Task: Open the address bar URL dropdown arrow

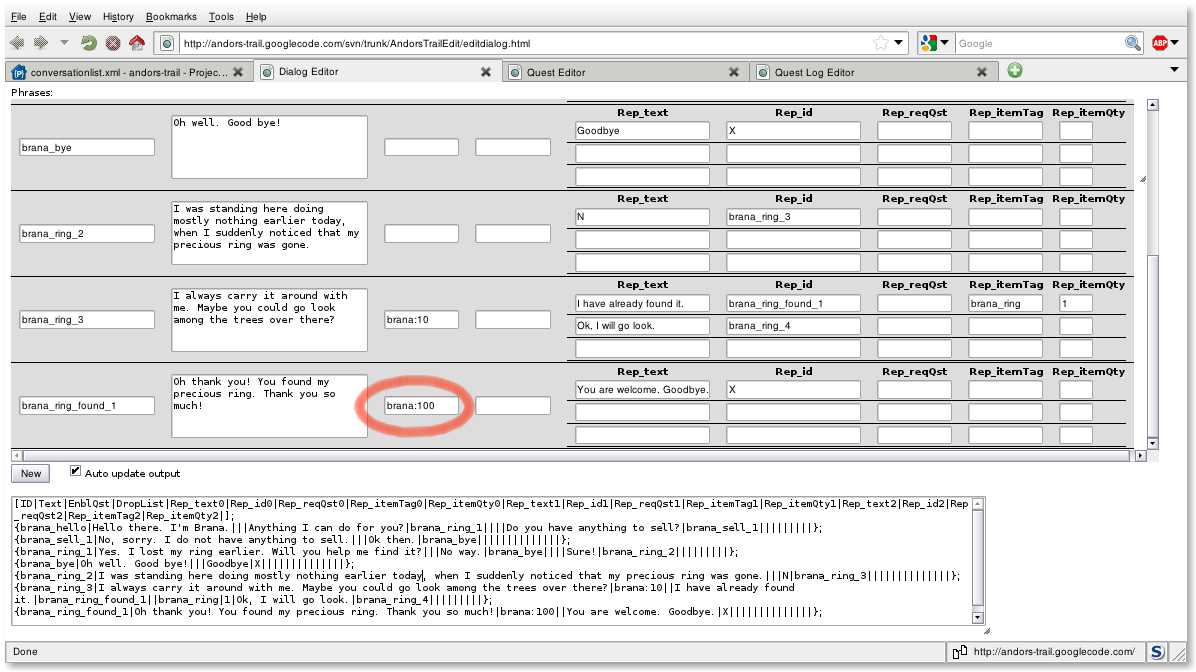Action: click(x=899, y=43)
